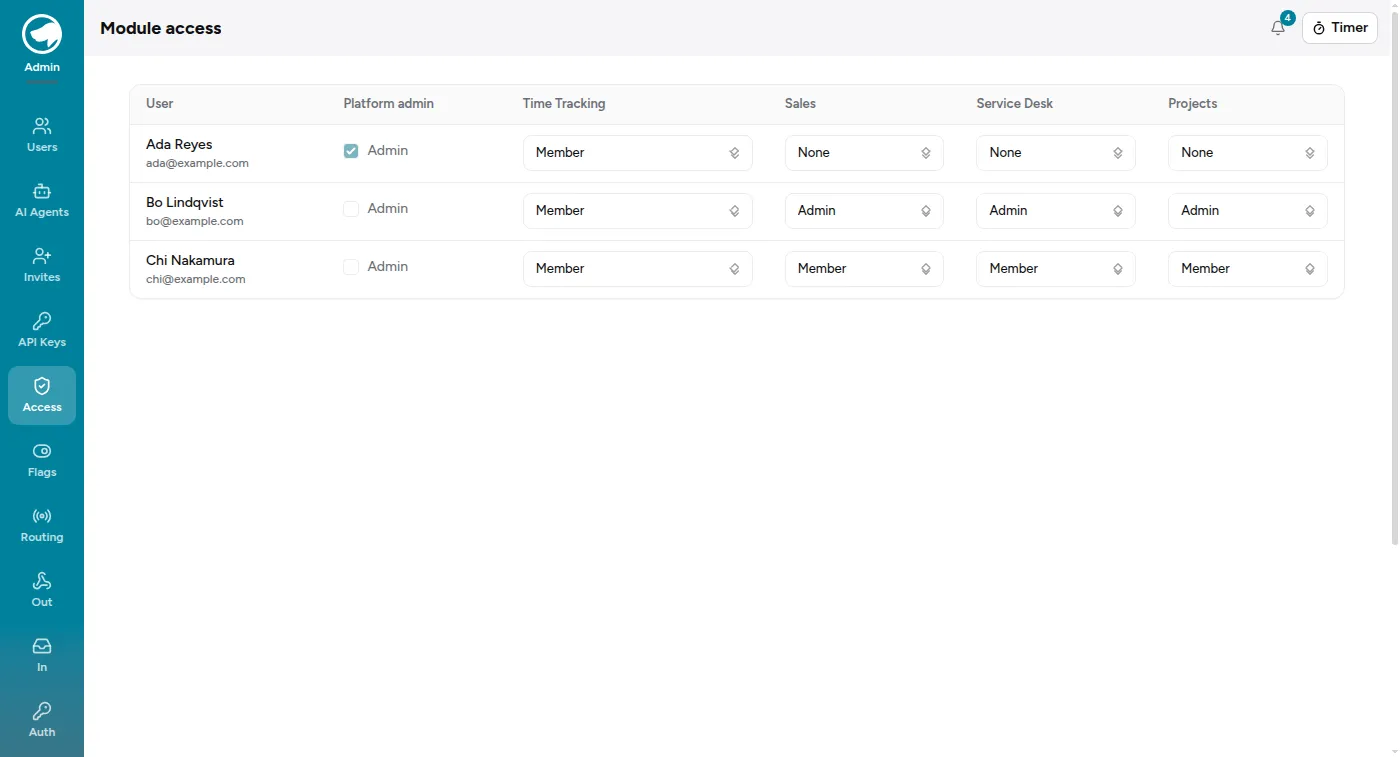The height and width of the screenshot is (757, 1400).
Task: Click the Timer button
Action: pyautogui.click(x=1340, y=28)
